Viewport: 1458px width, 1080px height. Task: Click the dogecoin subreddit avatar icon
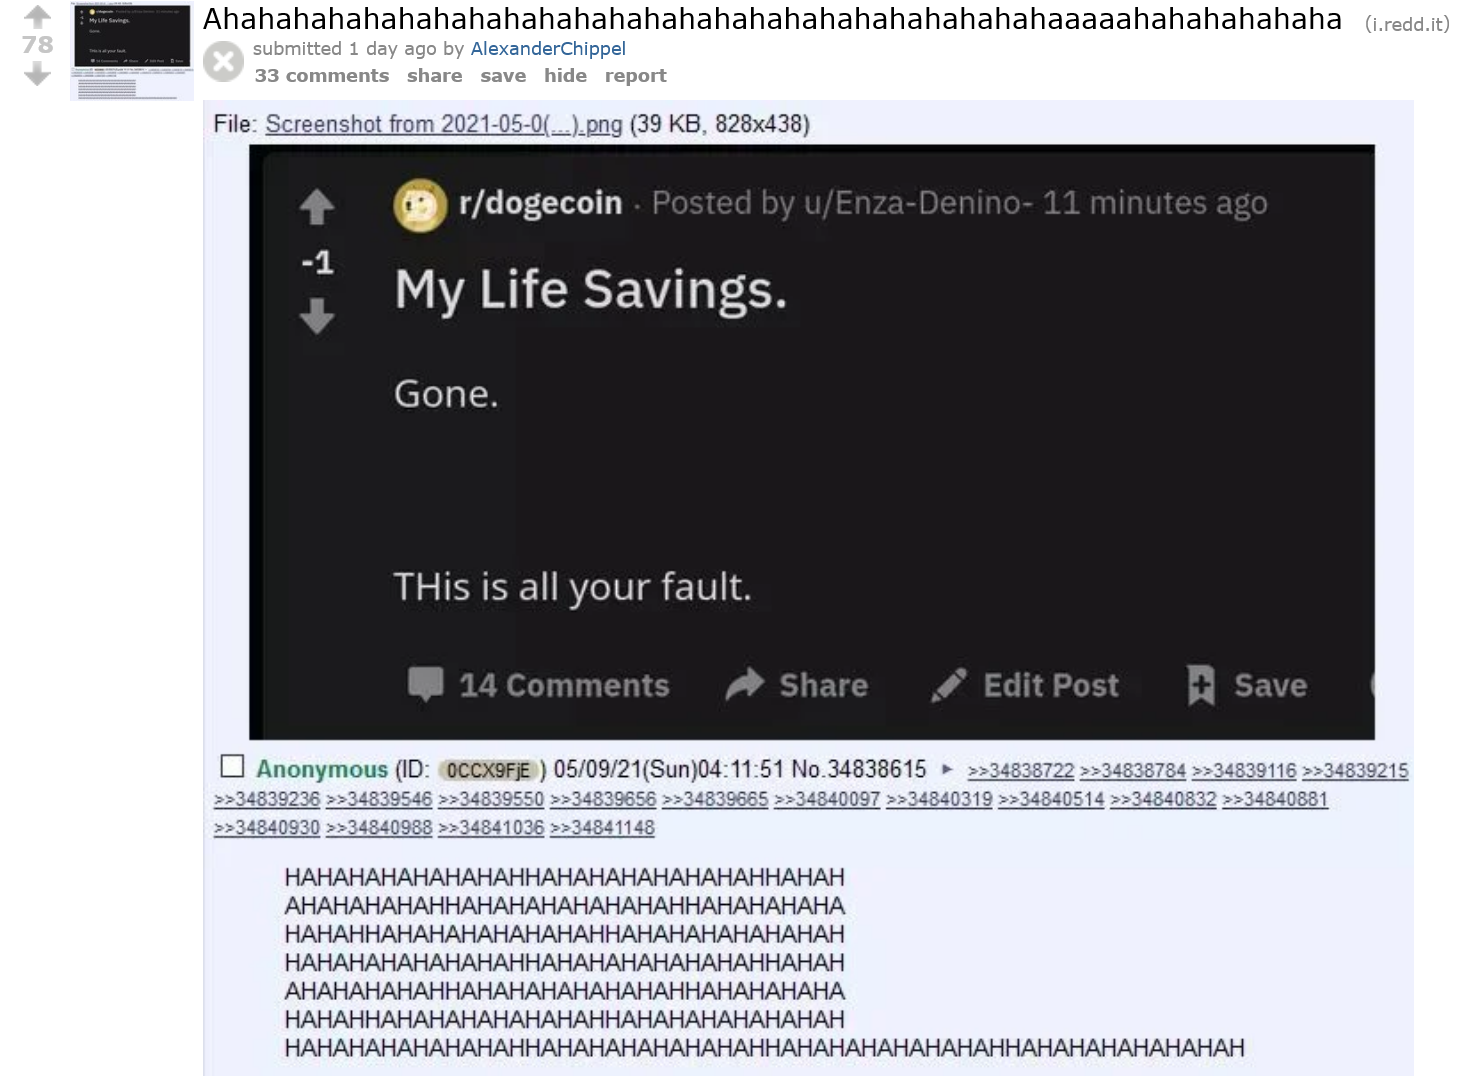coord(420,205)
